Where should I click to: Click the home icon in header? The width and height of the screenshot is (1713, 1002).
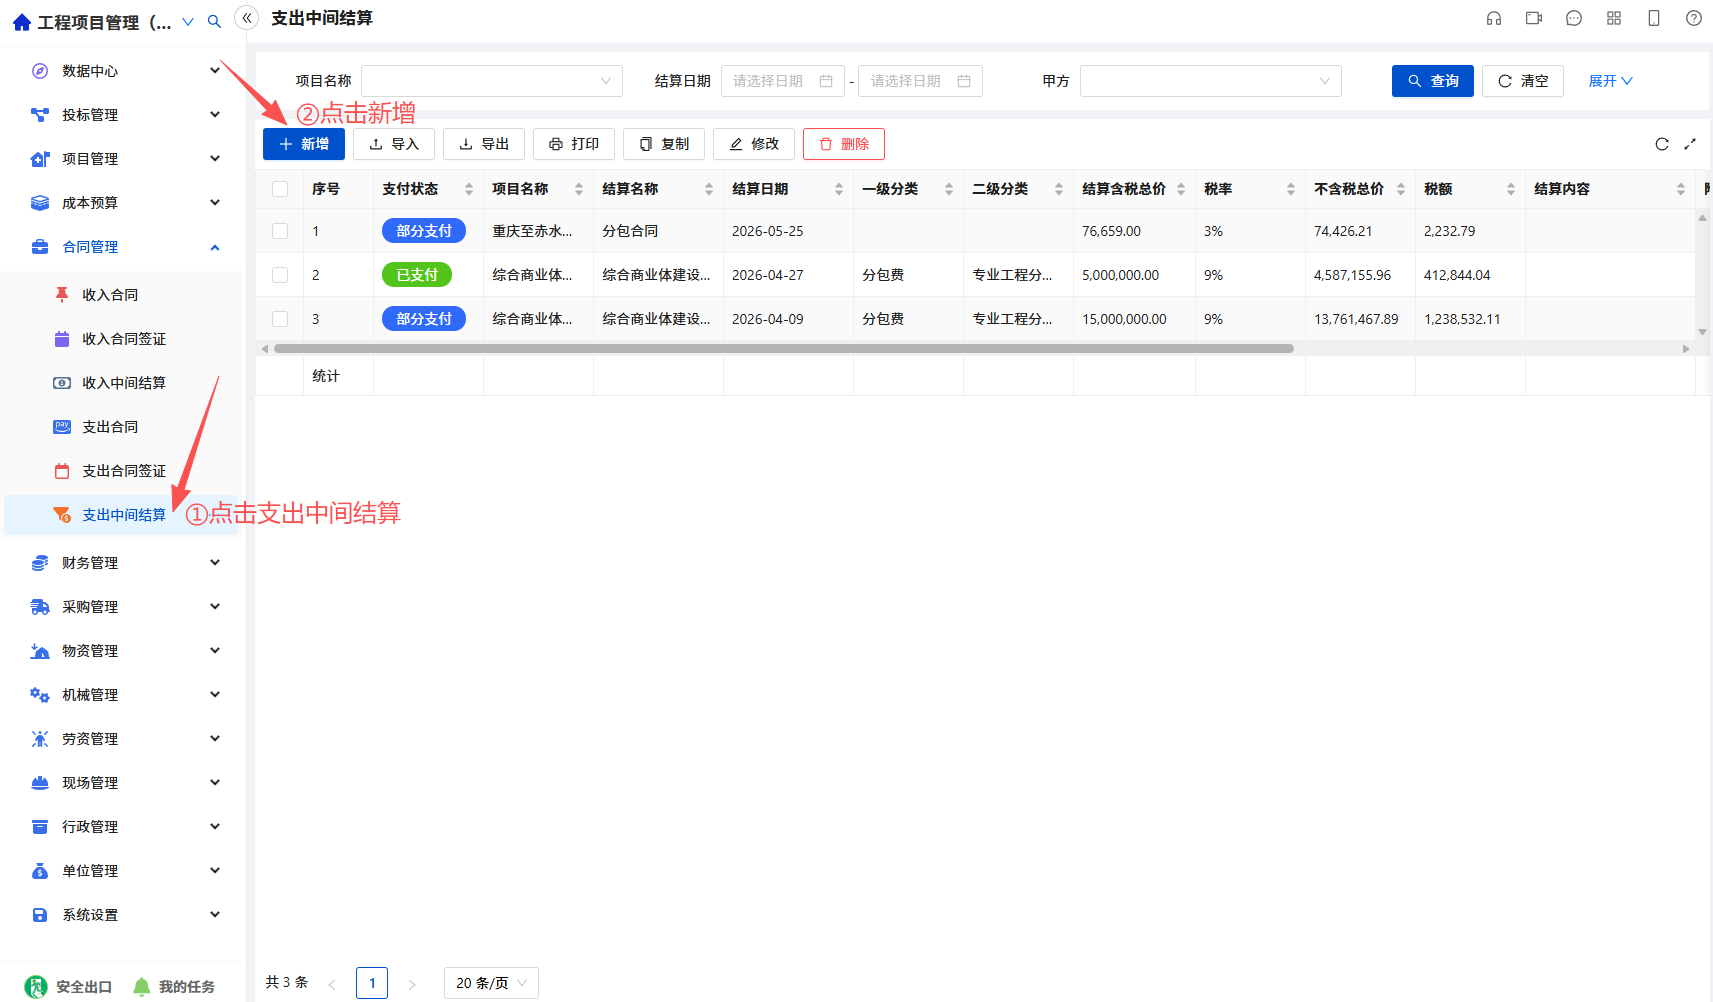pos(22,22)
